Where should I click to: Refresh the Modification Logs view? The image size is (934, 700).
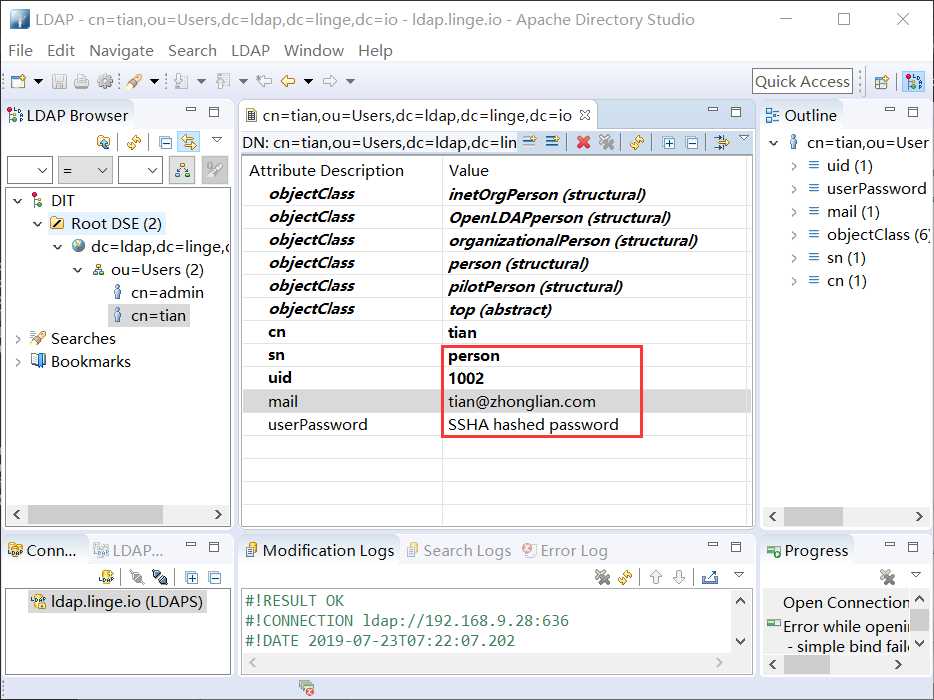625,577
